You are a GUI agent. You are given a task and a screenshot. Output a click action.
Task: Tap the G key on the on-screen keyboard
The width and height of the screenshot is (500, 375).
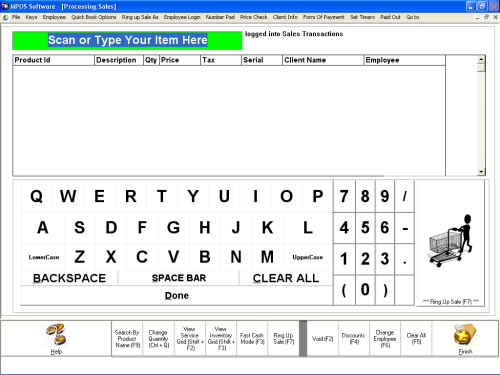point(173,228)
